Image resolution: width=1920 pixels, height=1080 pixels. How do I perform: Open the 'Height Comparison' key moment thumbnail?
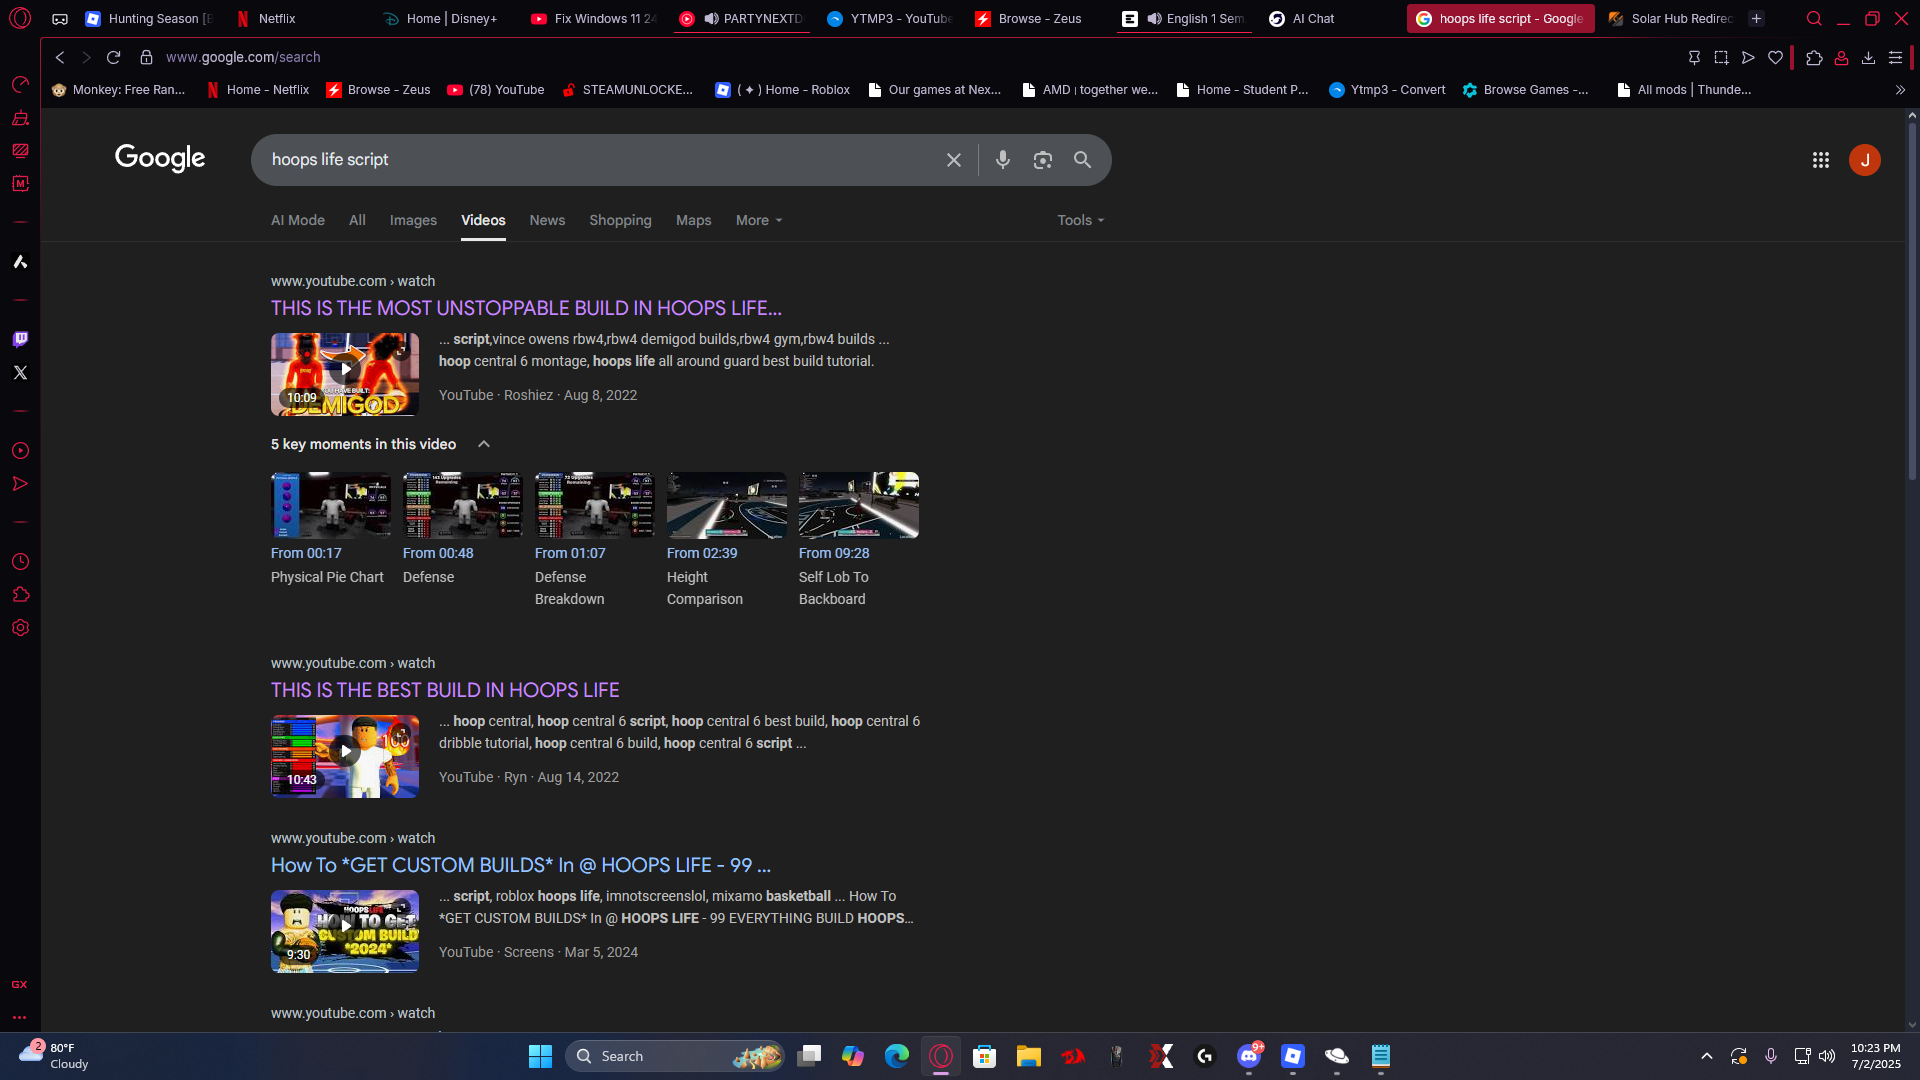click(727, 505)
